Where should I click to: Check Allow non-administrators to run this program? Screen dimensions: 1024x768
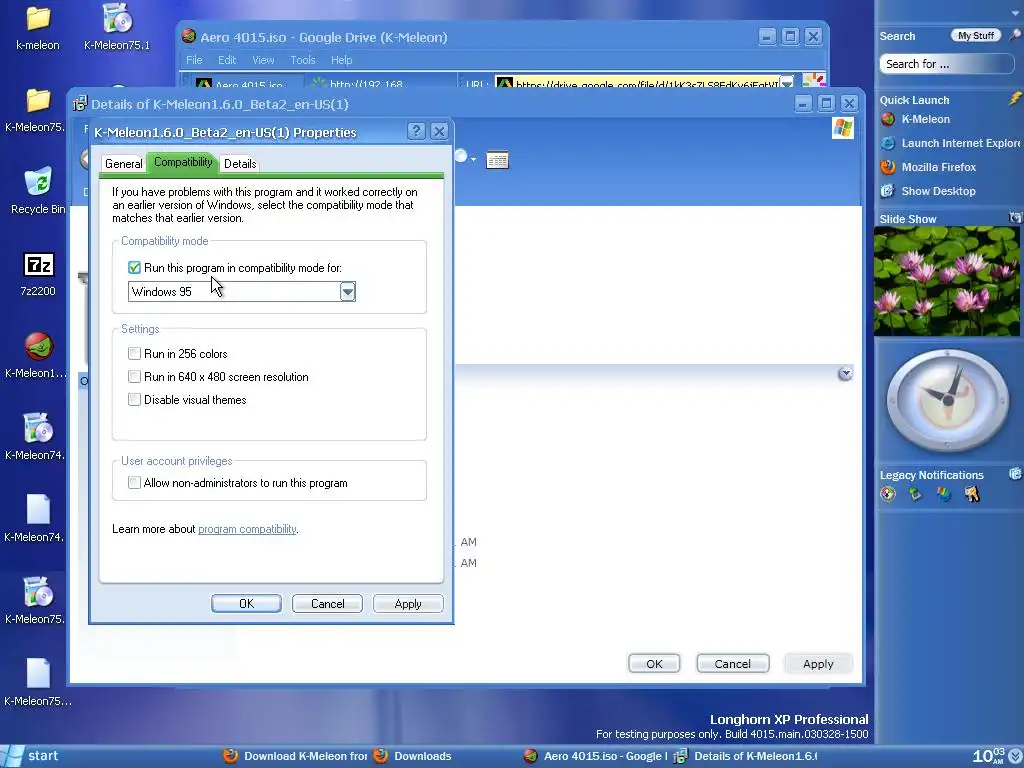(x=135, y=483)
